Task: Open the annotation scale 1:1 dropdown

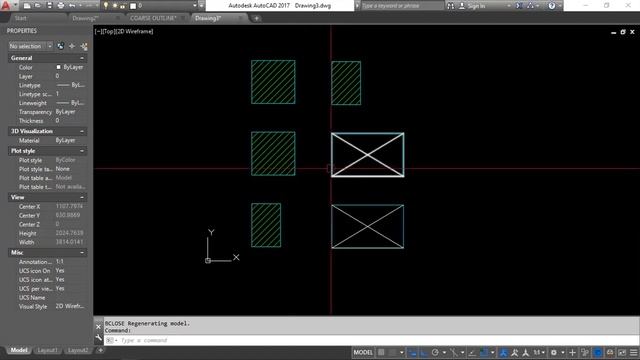Action: click(x=539, y=352)
